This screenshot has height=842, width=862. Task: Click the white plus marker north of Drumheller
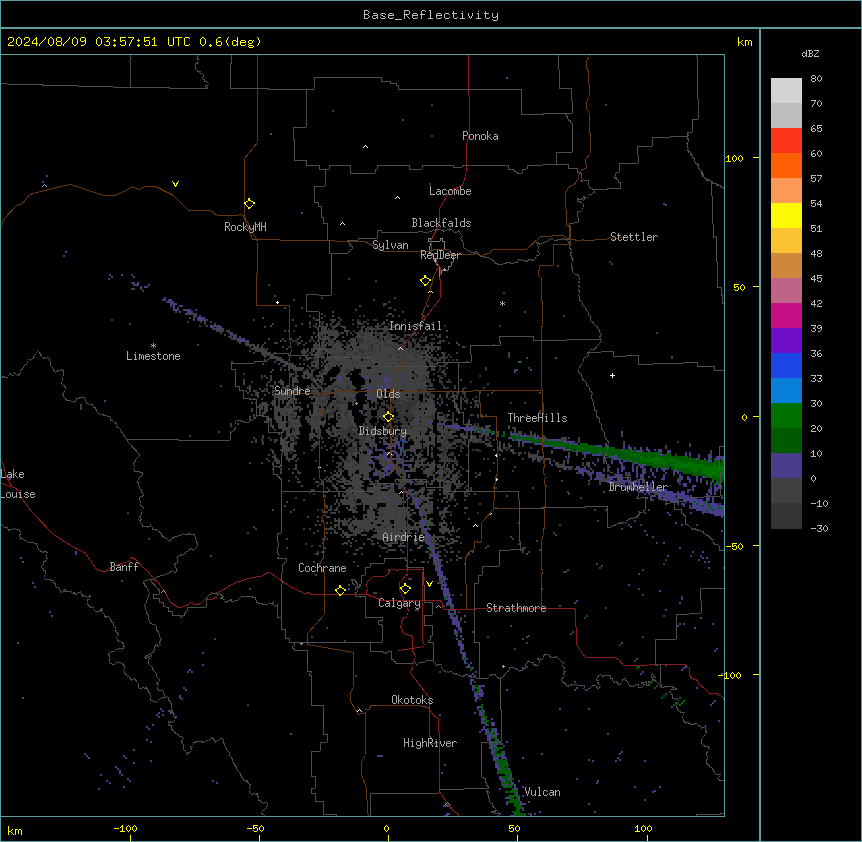coord(612,375)
